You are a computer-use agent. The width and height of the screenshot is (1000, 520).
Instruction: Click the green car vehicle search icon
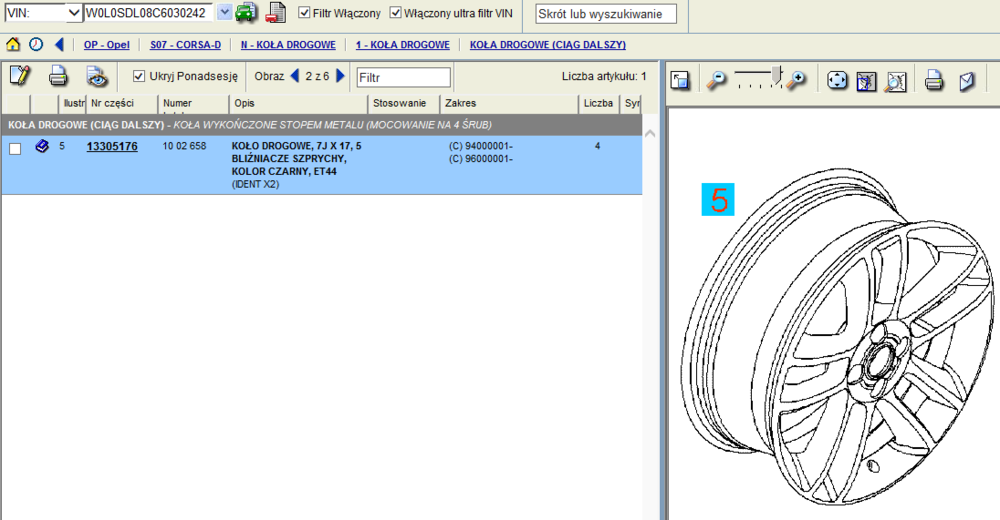(x=246, y=13)
